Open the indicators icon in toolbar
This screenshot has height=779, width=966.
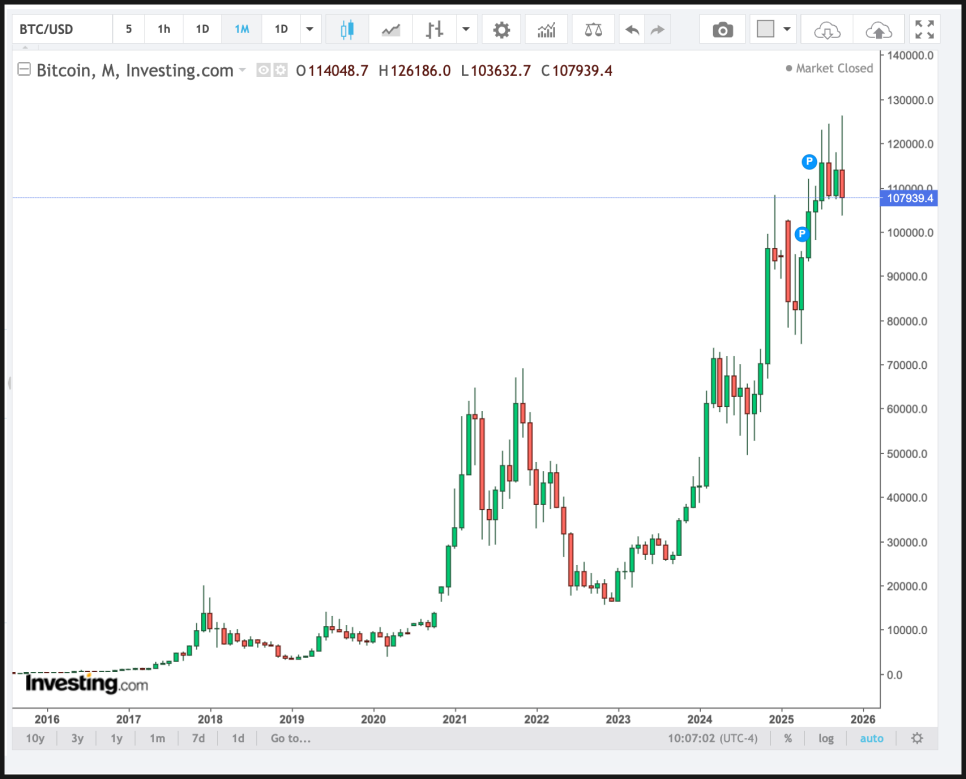tap(546, 30)
